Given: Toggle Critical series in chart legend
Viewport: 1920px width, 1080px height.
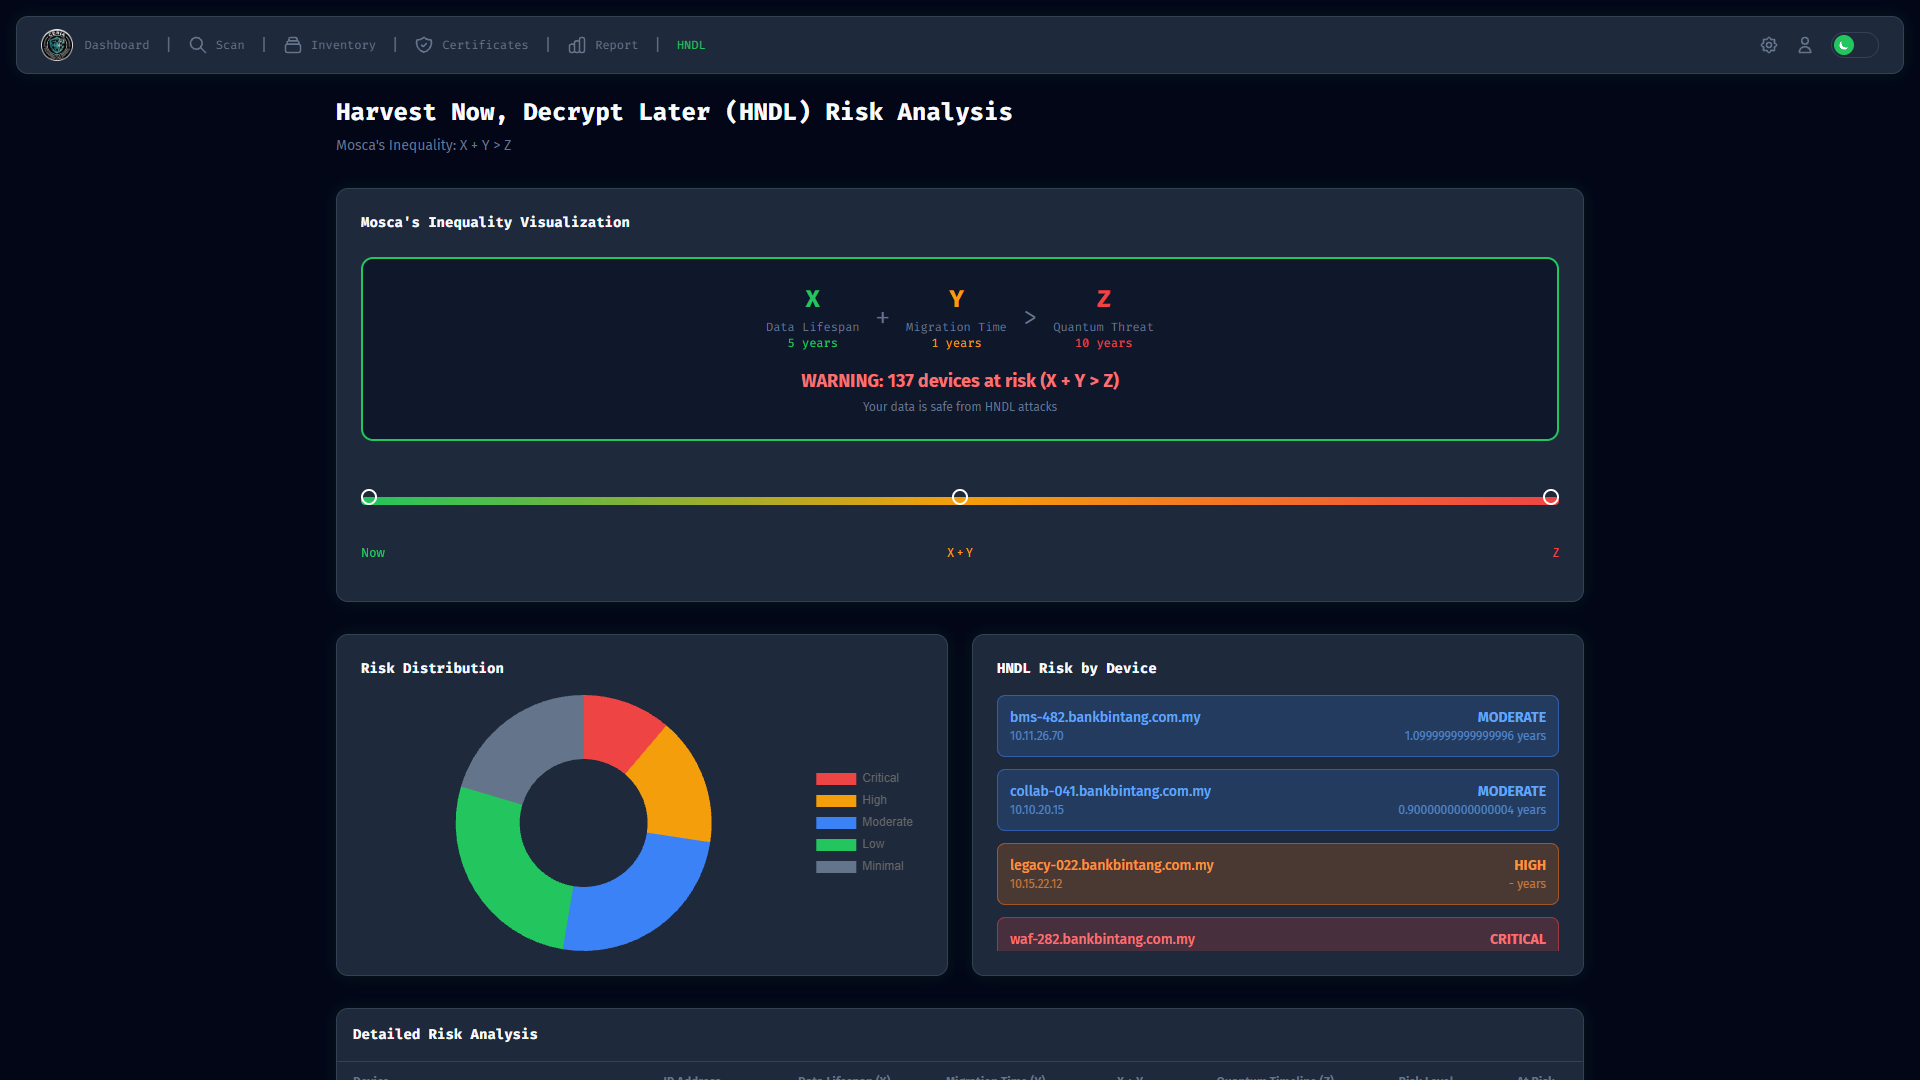Looking at the screenshot, I should (857, 778).
